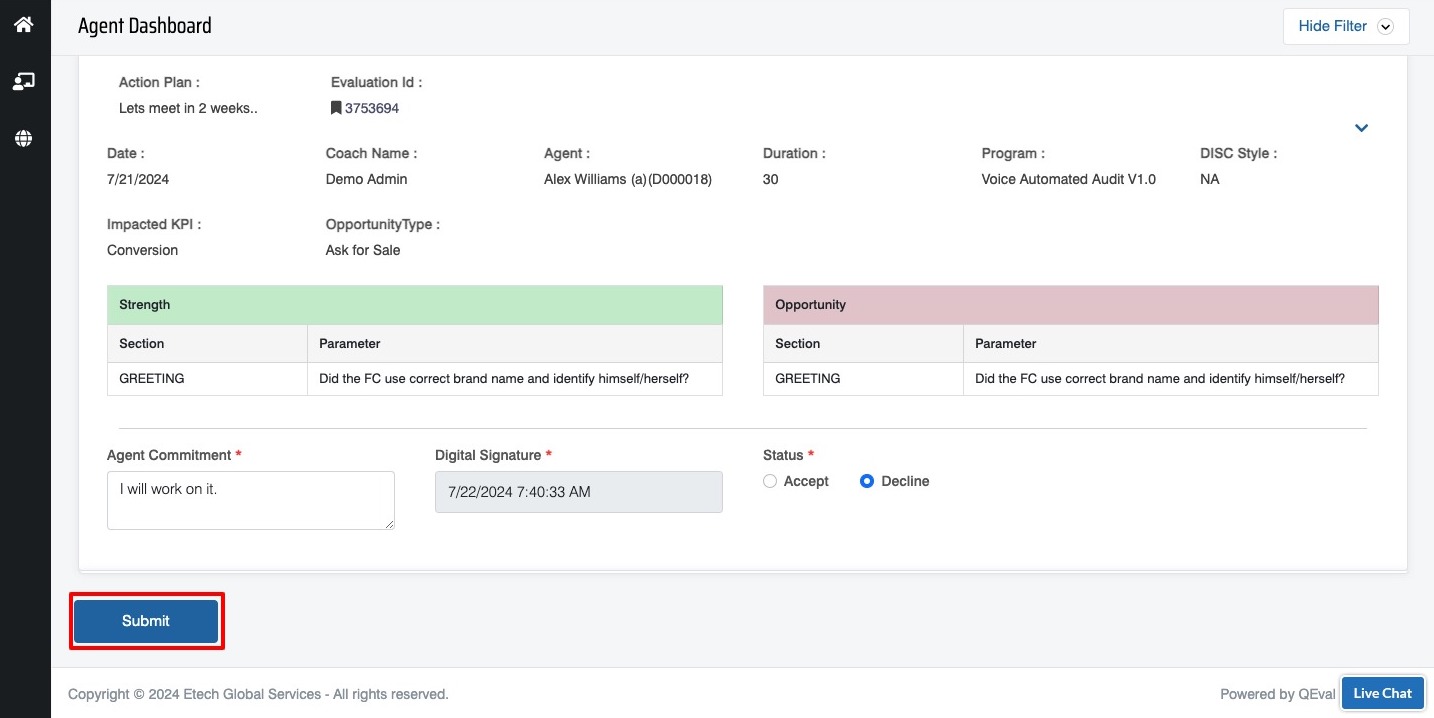1434x718 pixels.
Task: Focus the Agent Commitment text box
Action: pyautogui.click(x=250, y=500)
